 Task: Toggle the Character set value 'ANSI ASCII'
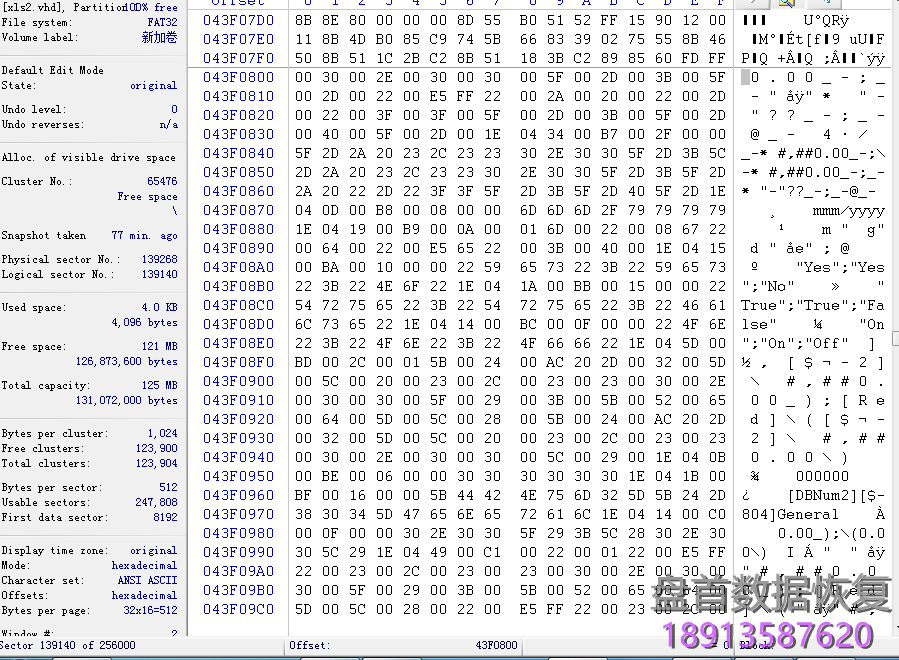coord(146,580)
